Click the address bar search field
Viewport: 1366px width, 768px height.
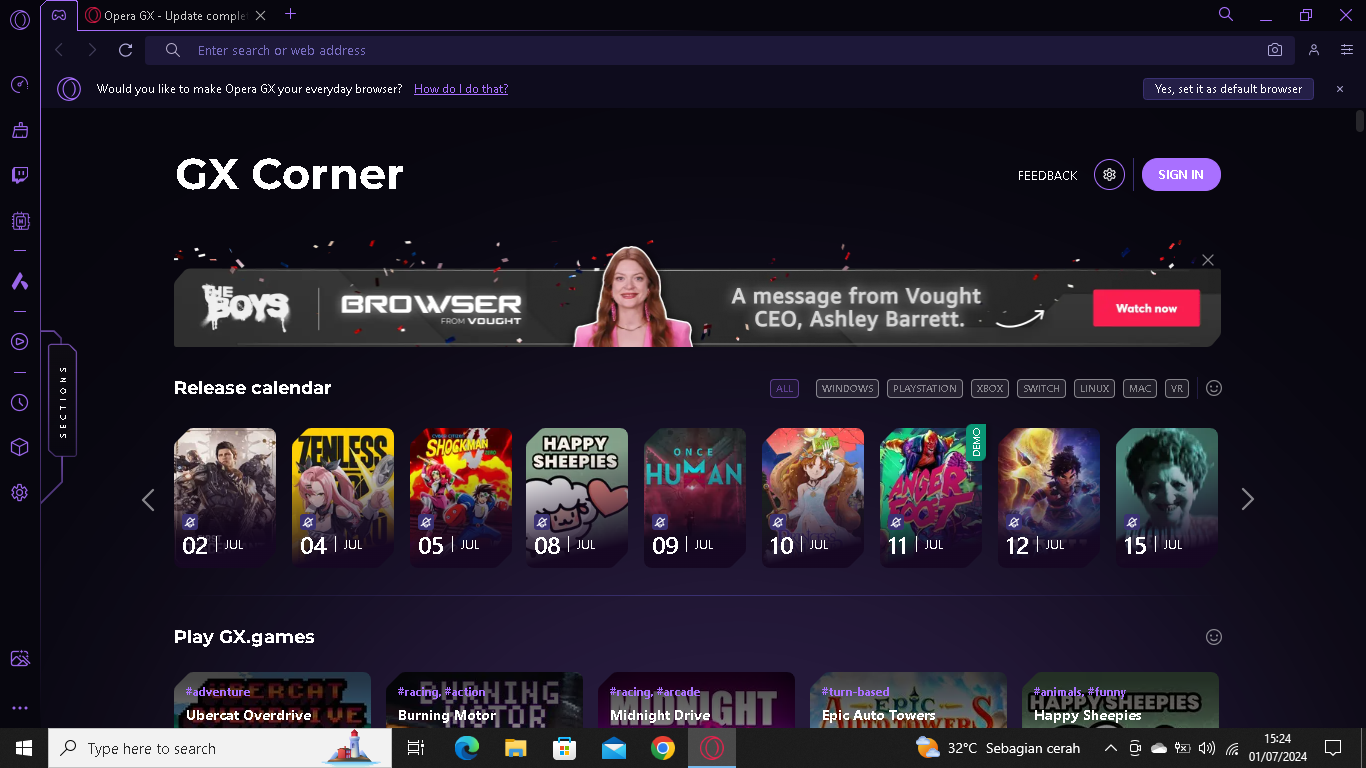coord(720,50)
